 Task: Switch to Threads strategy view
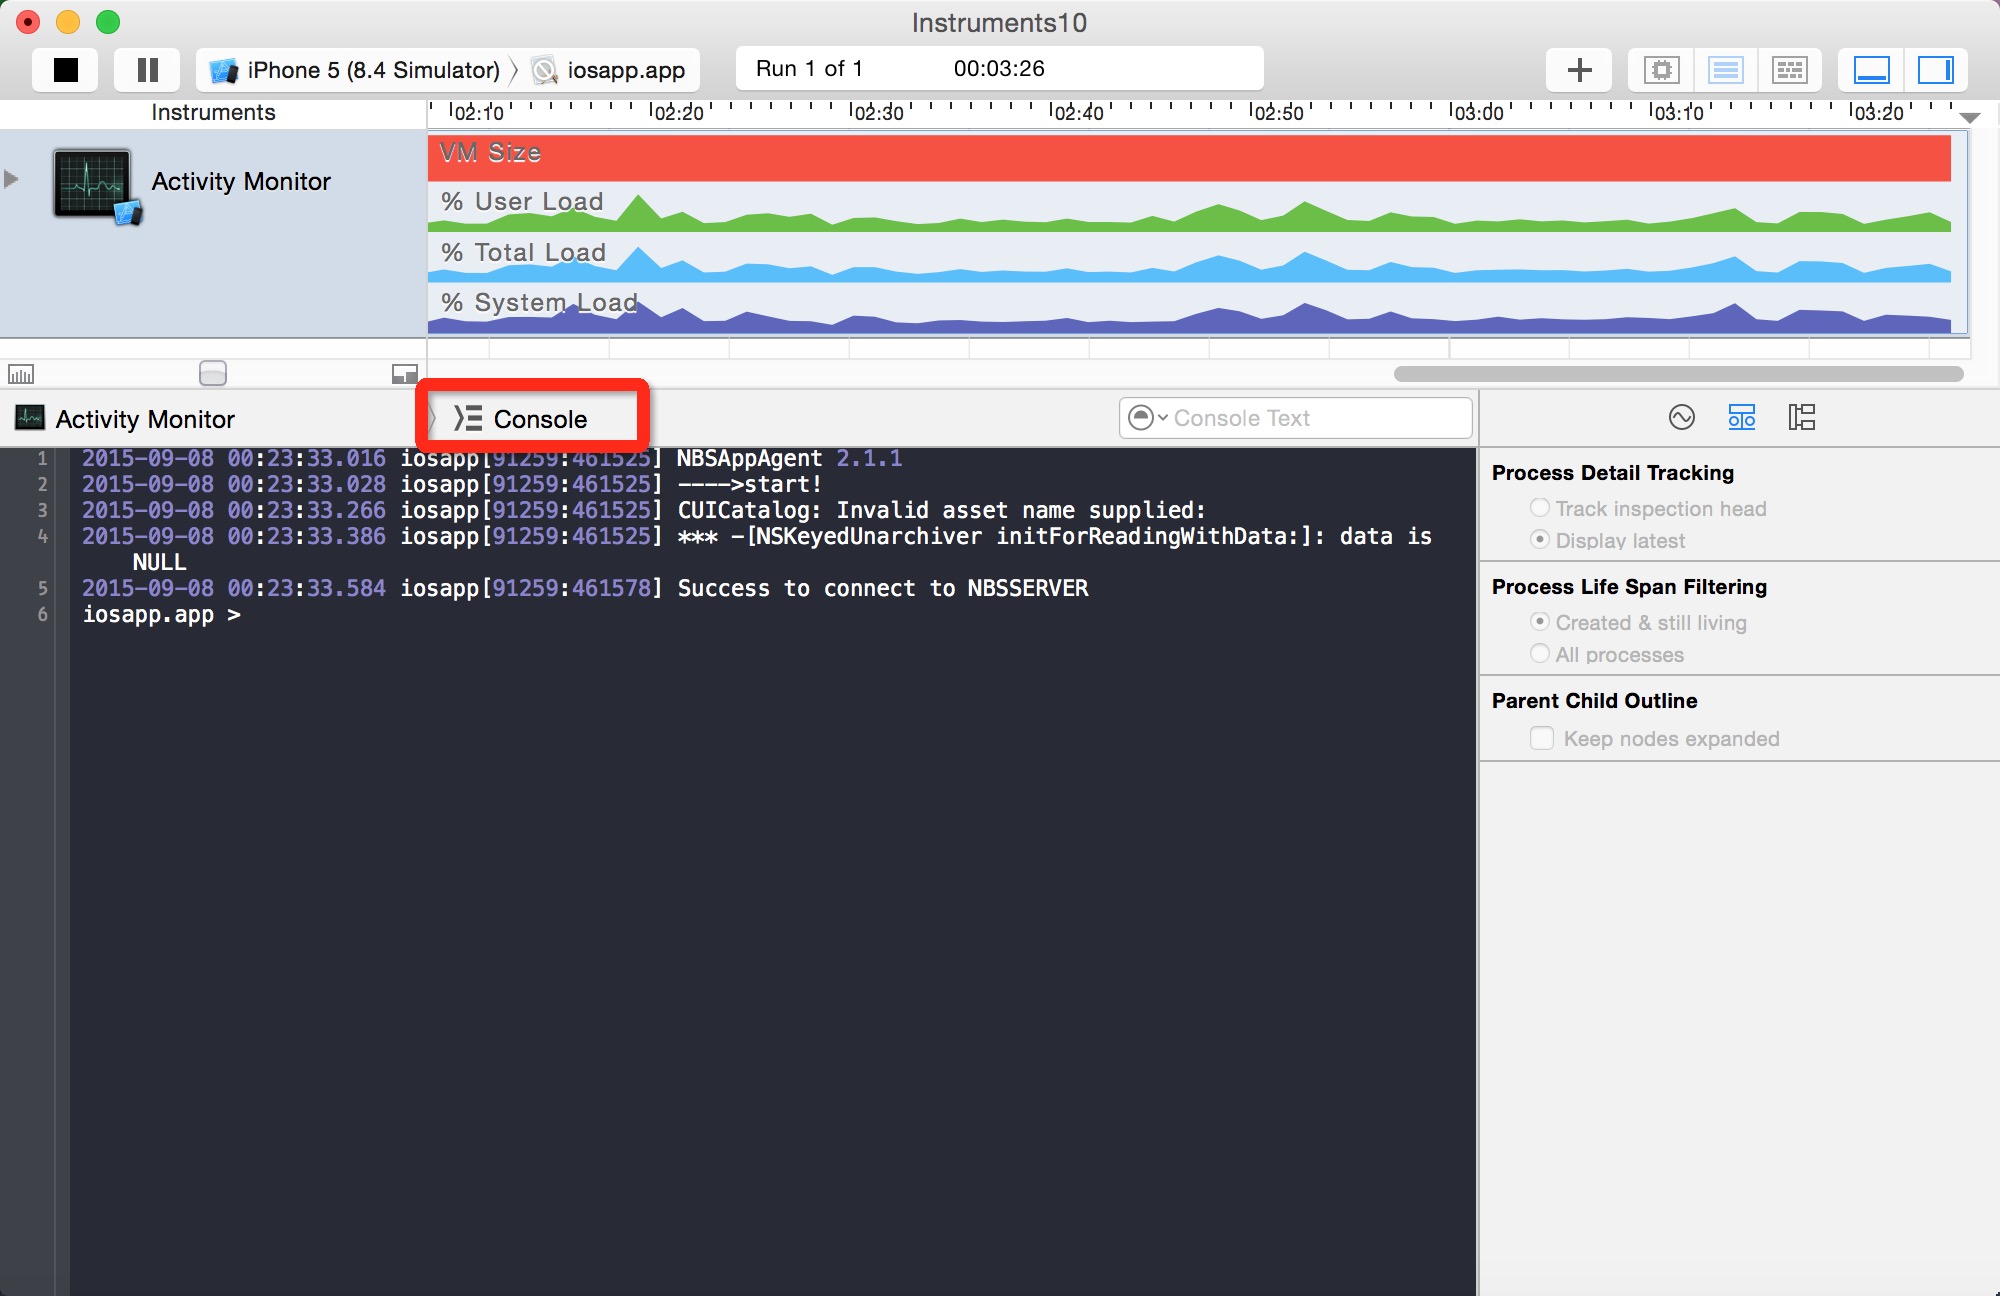[x=1789, y=70]
